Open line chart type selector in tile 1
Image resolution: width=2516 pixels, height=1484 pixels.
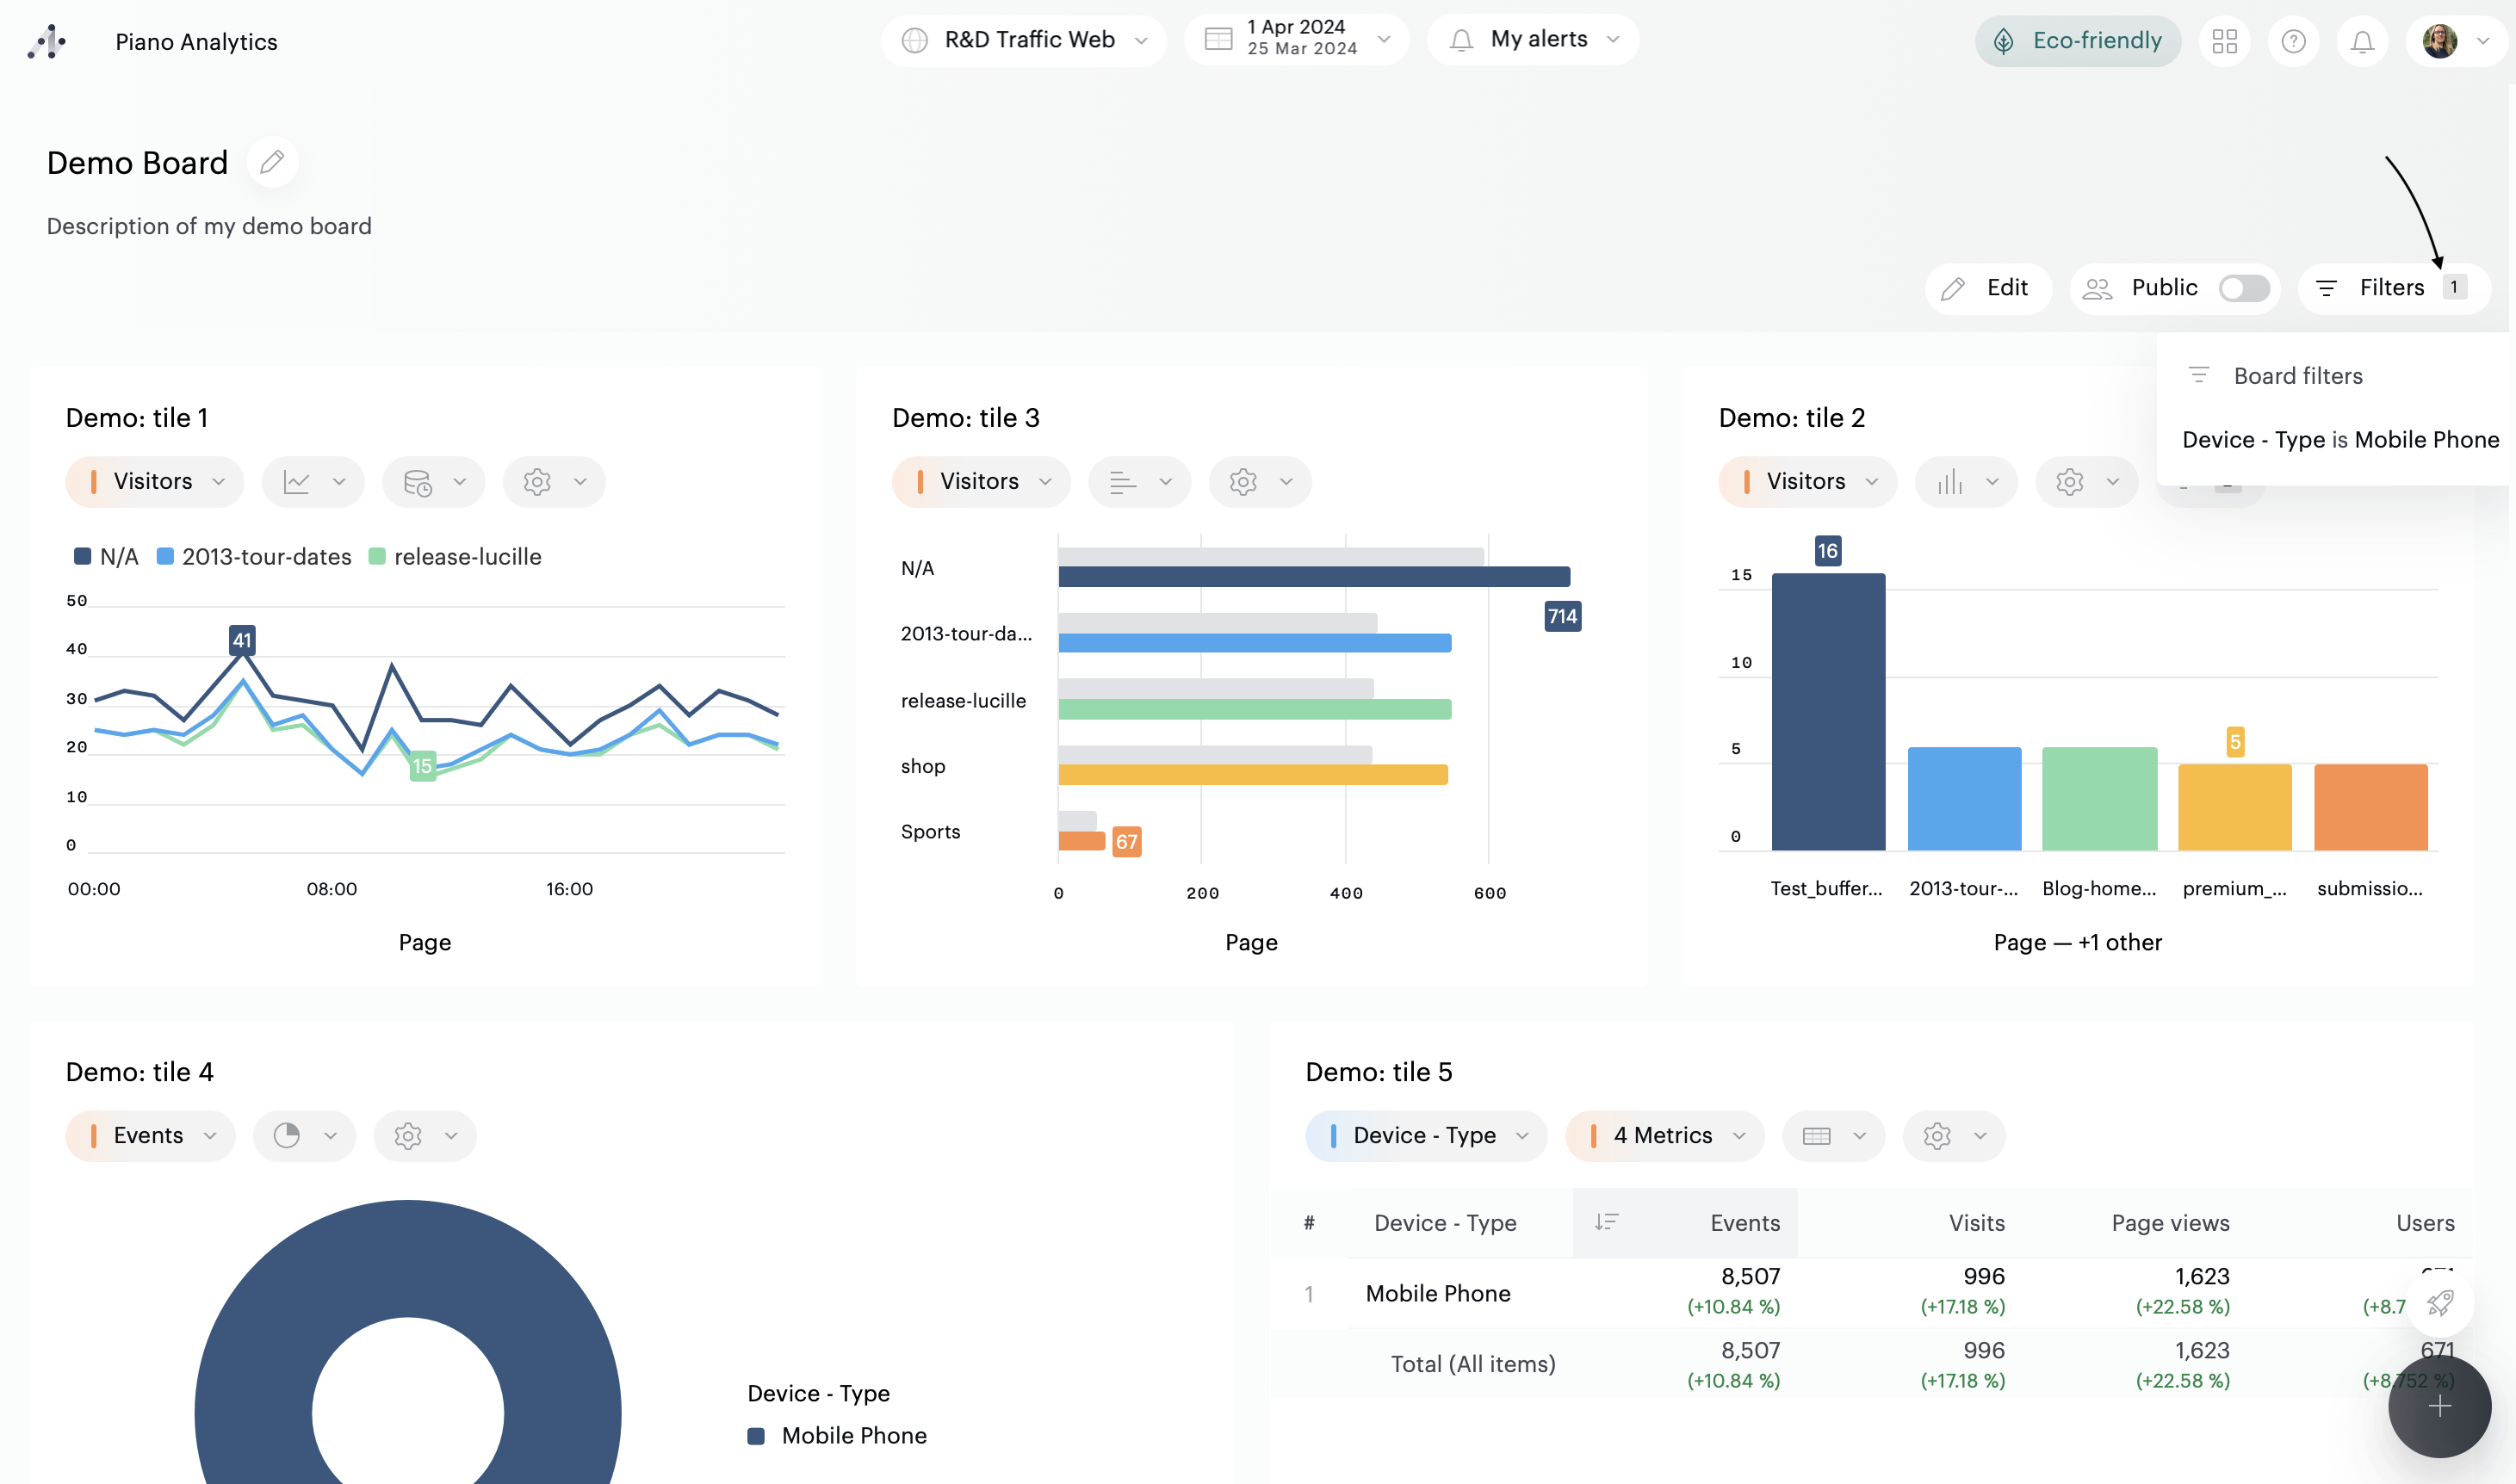[x=313, y=482]
